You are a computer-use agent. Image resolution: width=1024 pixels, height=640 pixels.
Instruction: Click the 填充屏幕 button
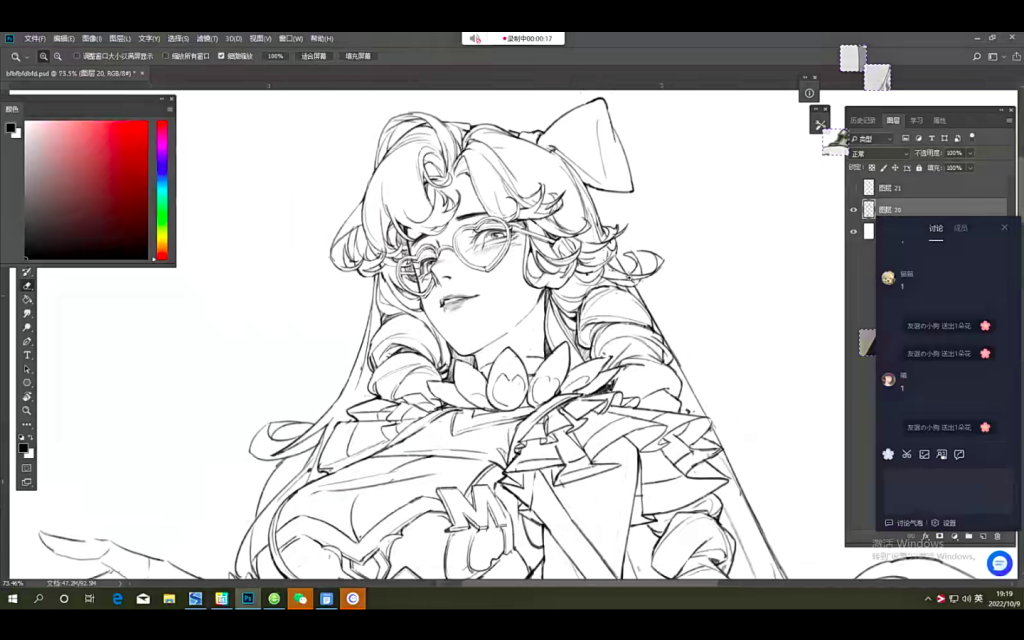coord(357,57)
